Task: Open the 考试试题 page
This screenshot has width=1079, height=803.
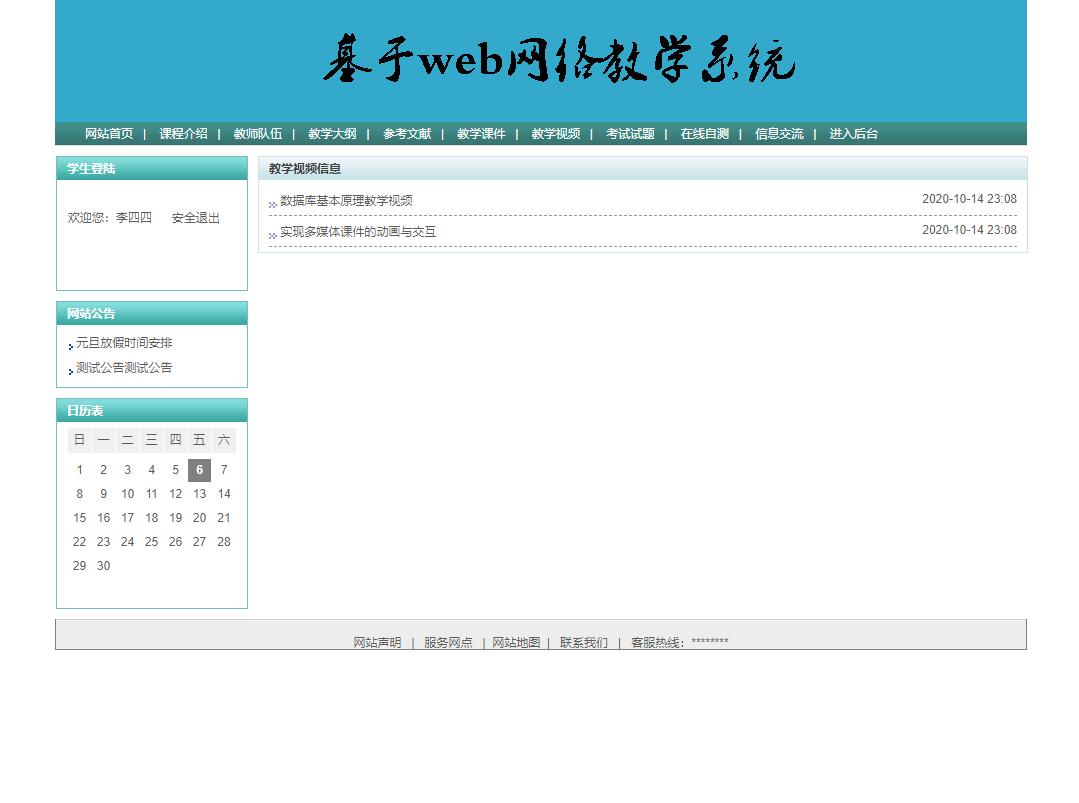Action: click(x=630, y=133)
